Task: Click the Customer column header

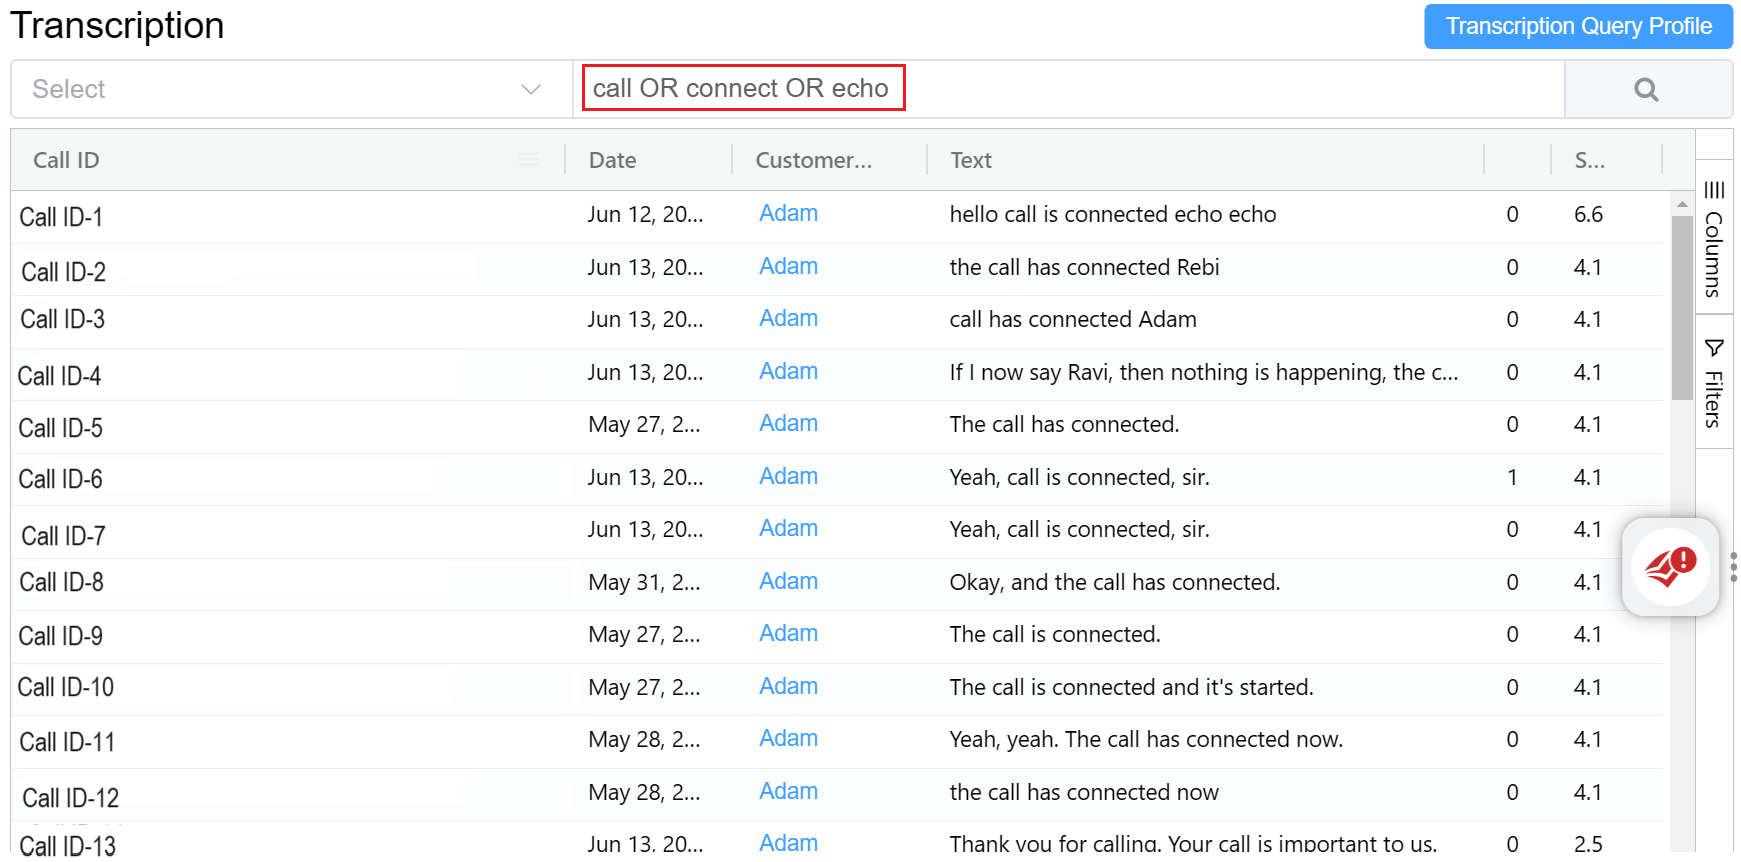Action: click(813, 160)
